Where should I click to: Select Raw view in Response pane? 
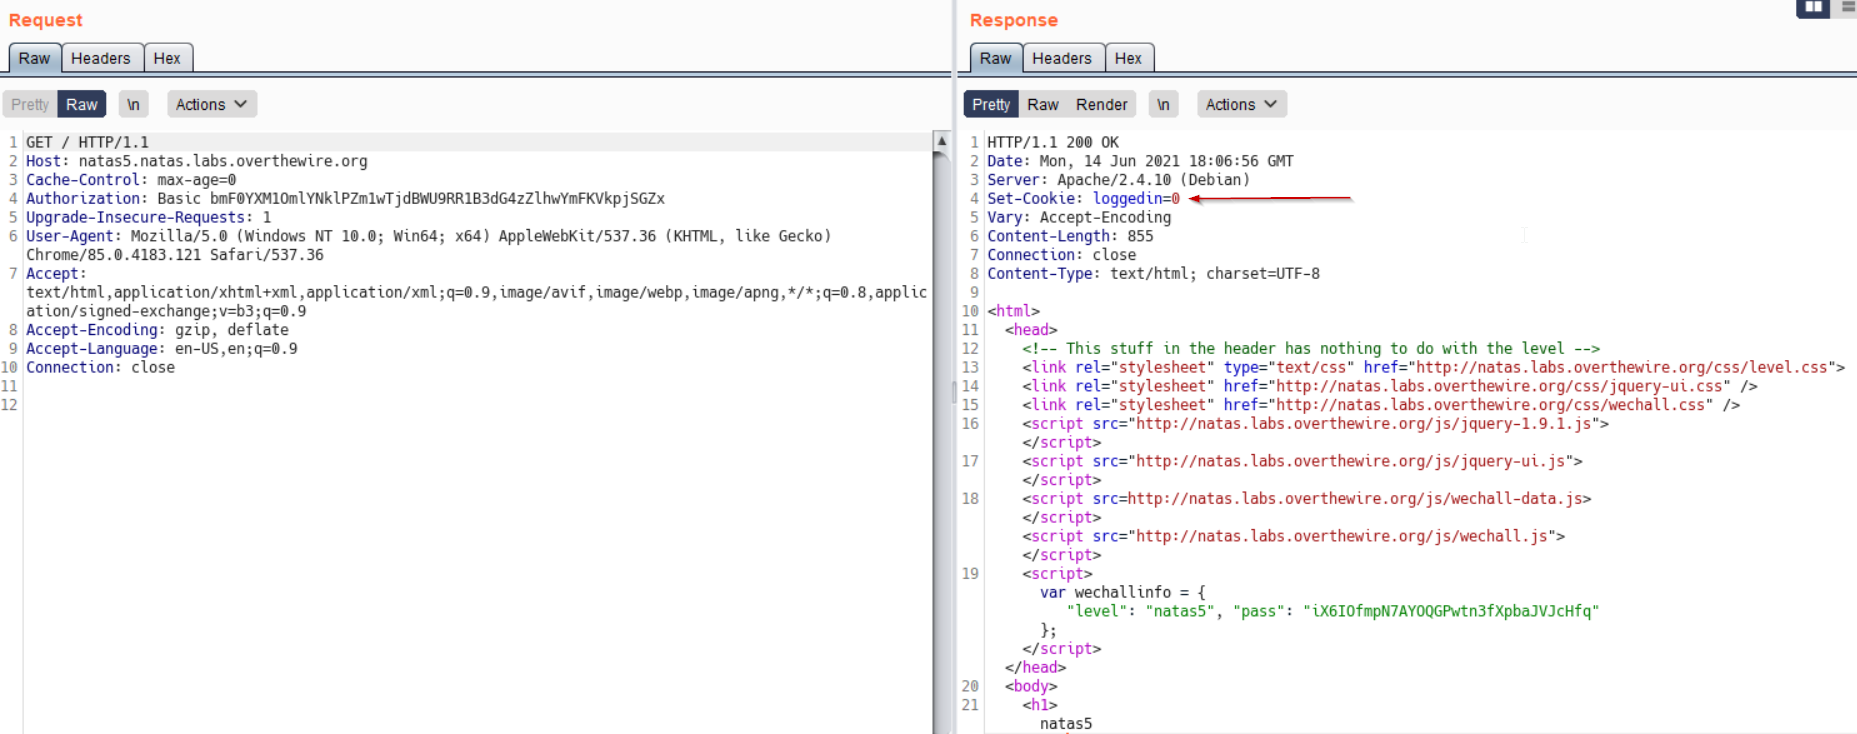pyautogui.click(x=1043, y=104)
